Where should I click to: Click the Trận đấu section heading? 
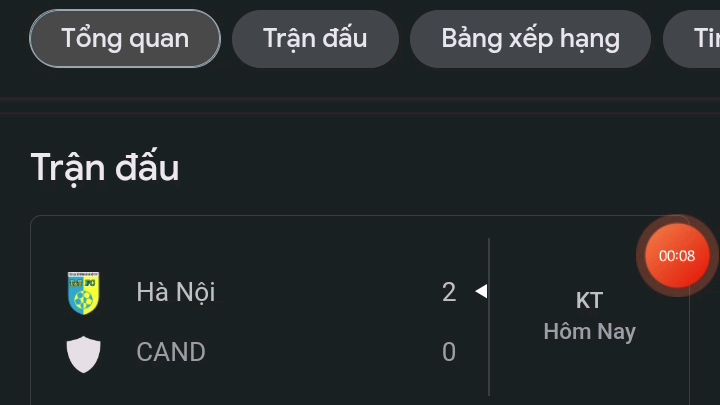[x=105, y=168]
